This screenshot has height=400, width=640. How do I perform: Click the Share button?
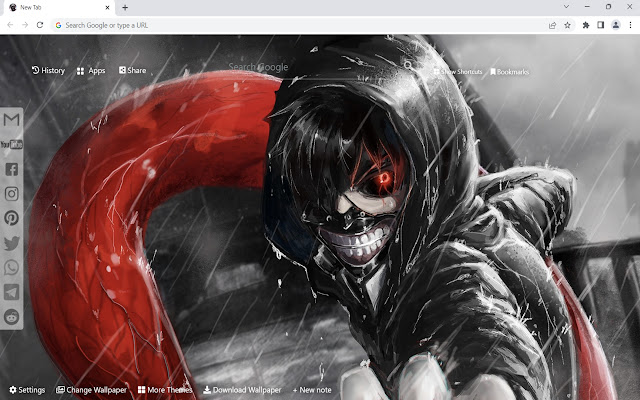(132, 70)
